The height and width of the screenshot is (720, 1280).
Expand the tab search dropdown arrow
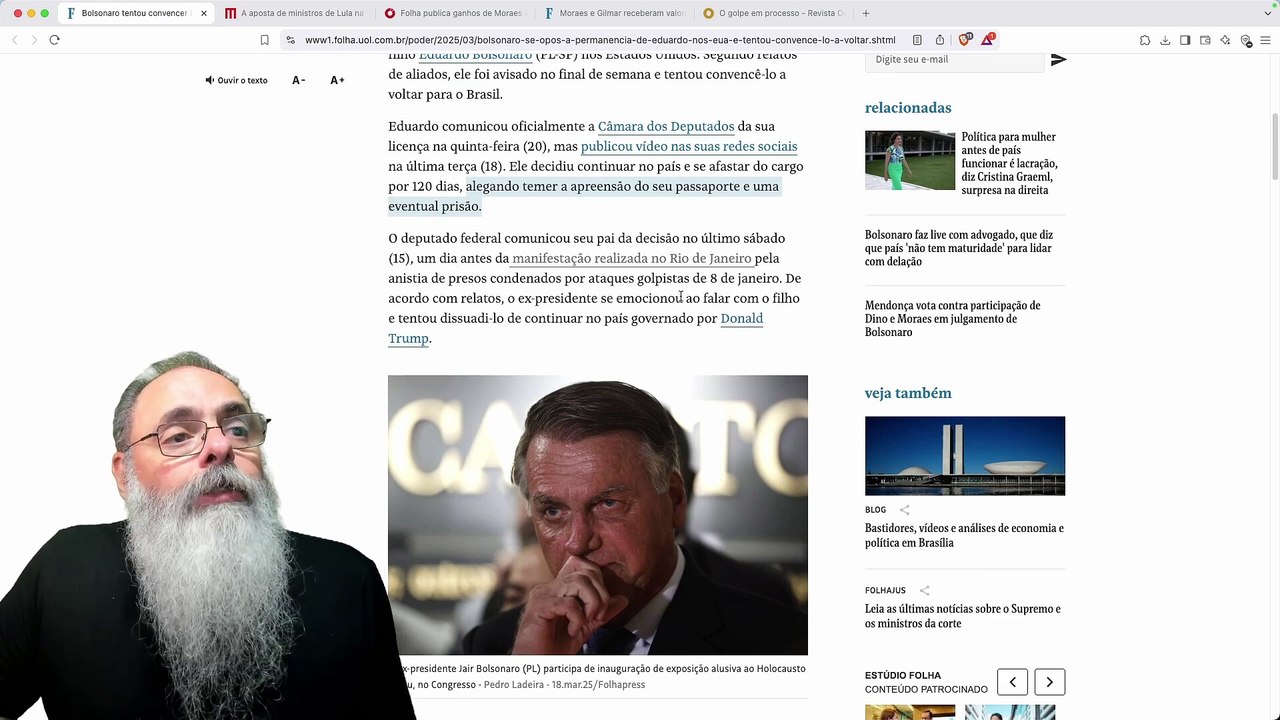tap(1267, 13)
